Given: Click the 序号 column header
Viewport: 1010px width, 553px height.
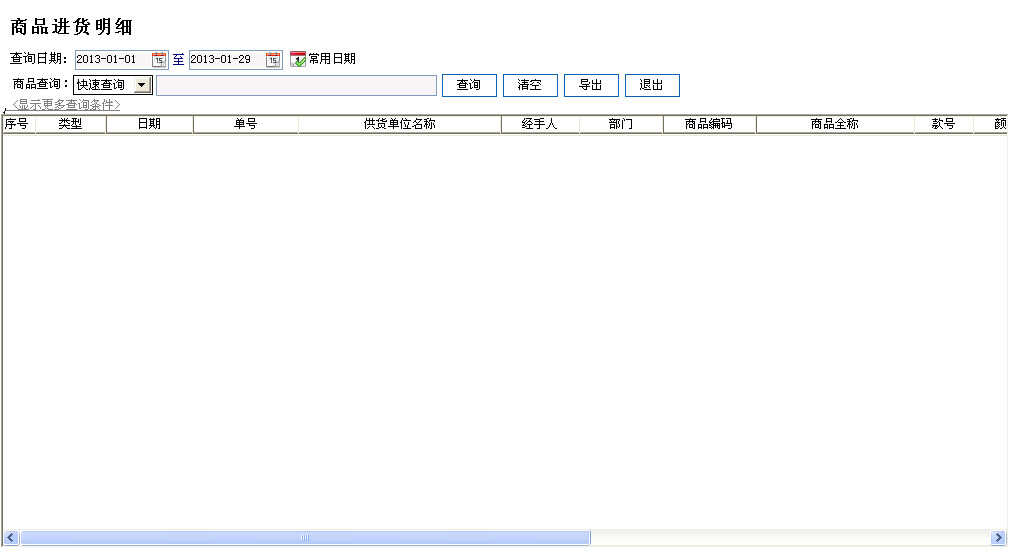Looking at the screenshot, I should [17, 124].
